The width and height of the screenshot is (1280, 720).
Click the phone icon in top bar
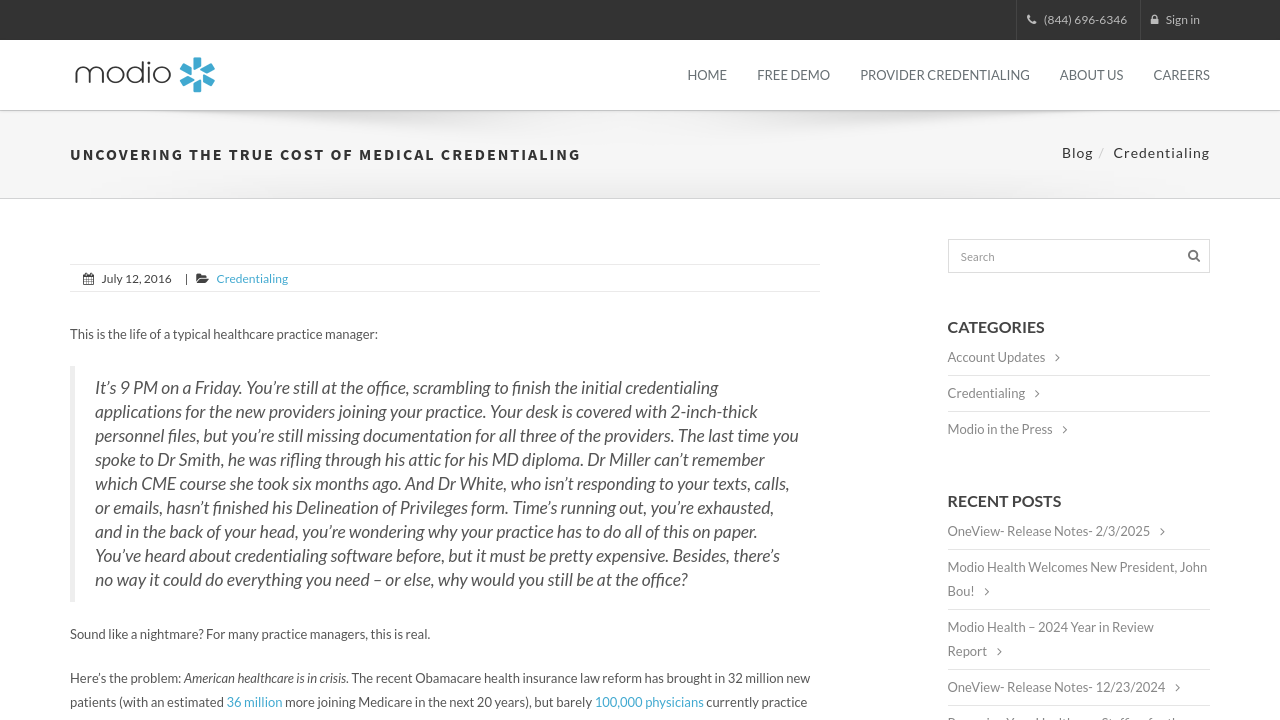[x=1031, y=20]
